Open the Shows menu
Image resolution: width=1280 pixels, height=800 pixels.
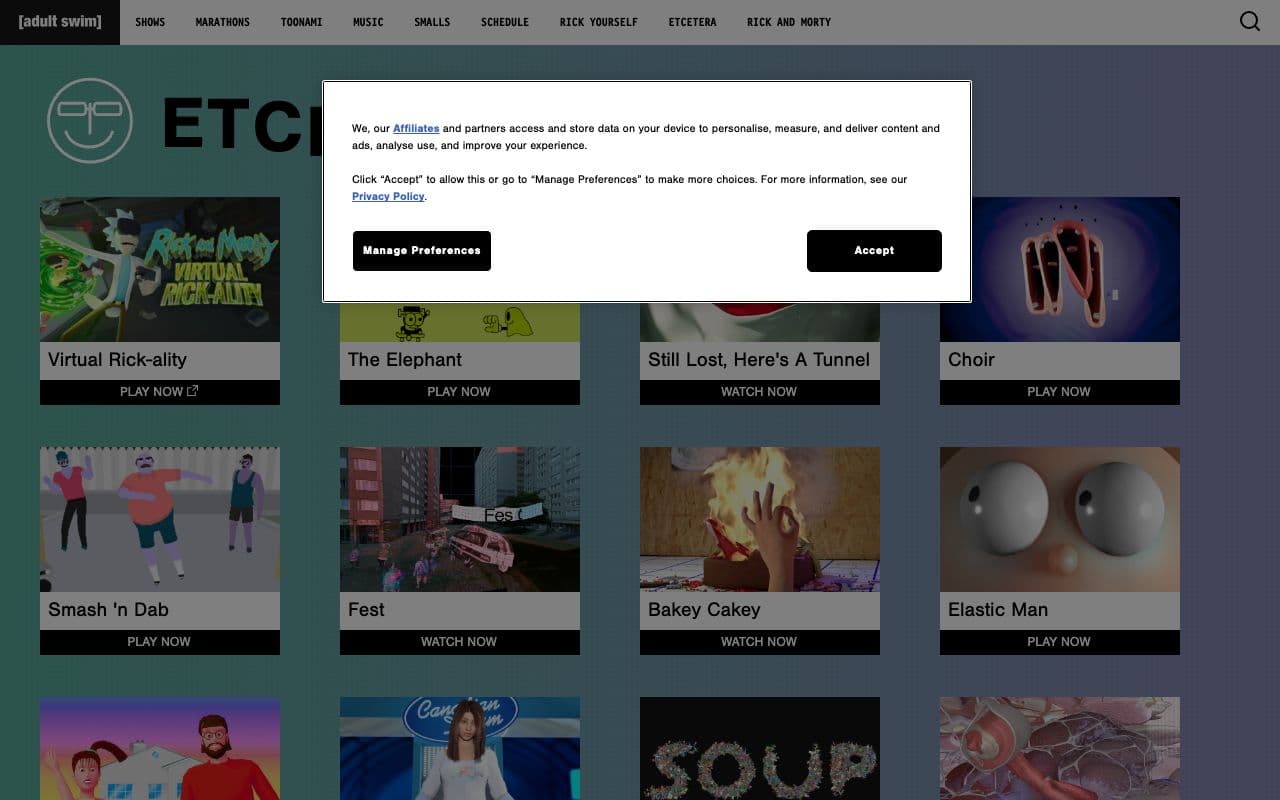tap(150, 22)
